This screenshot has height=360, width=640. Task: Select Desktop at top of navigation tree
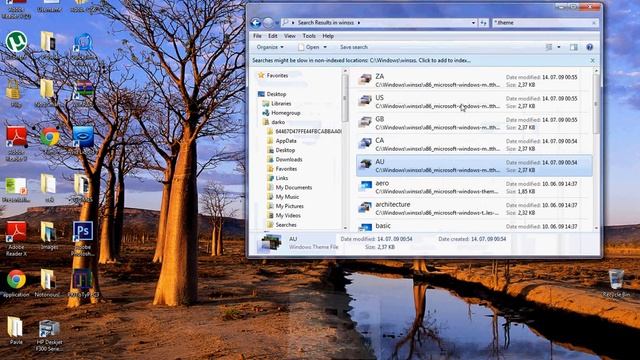click(x=272, y=94)
